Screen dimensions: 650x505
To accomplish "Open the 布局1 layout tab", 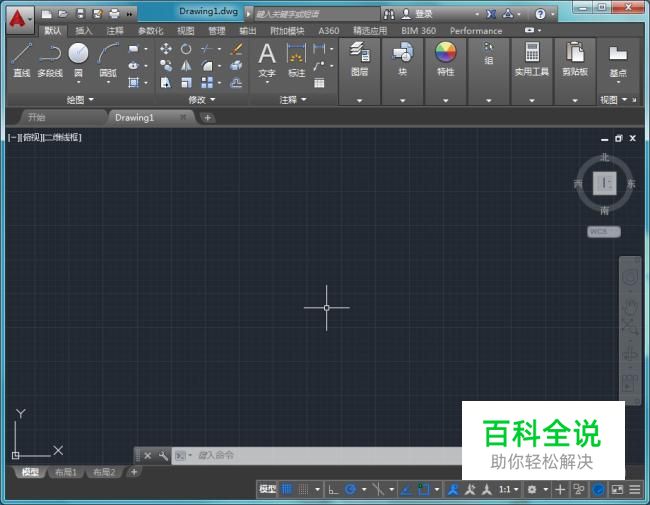I will (x=66, y=472).
